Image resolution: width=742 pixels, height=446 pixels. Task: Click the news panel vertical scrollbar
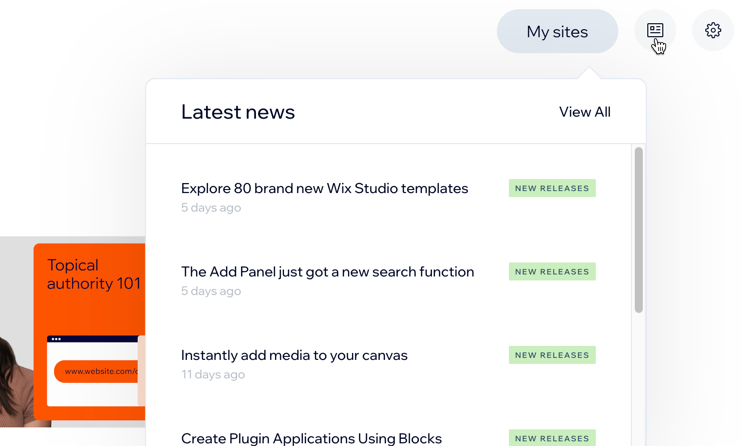pyautogui.click(x=638, y=230)
